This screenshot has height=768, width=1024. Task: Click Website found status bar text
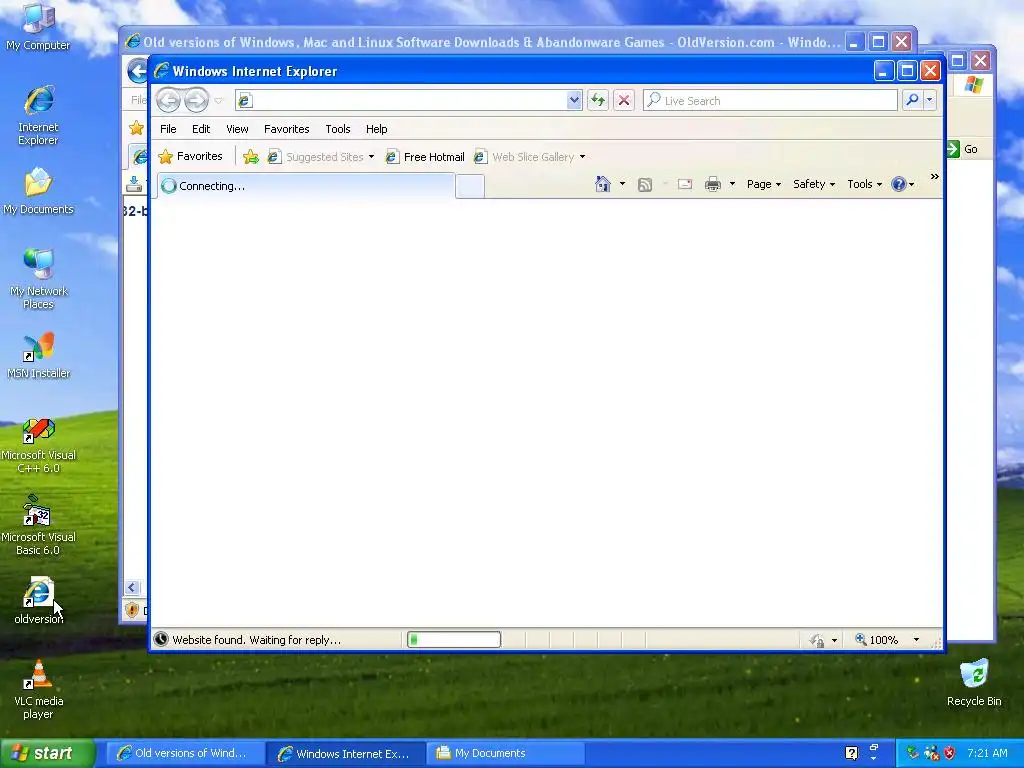256,640
